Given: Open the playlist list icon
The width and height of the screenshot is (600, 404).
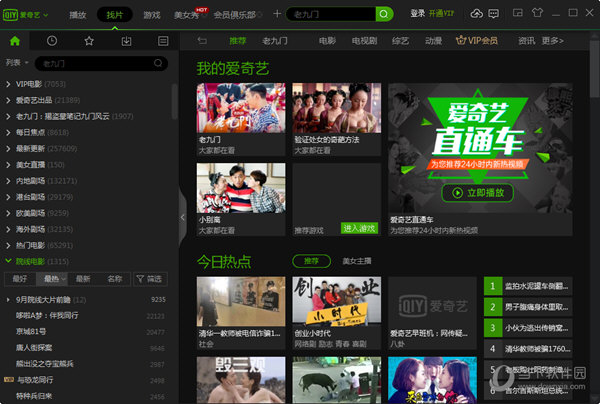Looking at the screenshot, I should (163, 41).
